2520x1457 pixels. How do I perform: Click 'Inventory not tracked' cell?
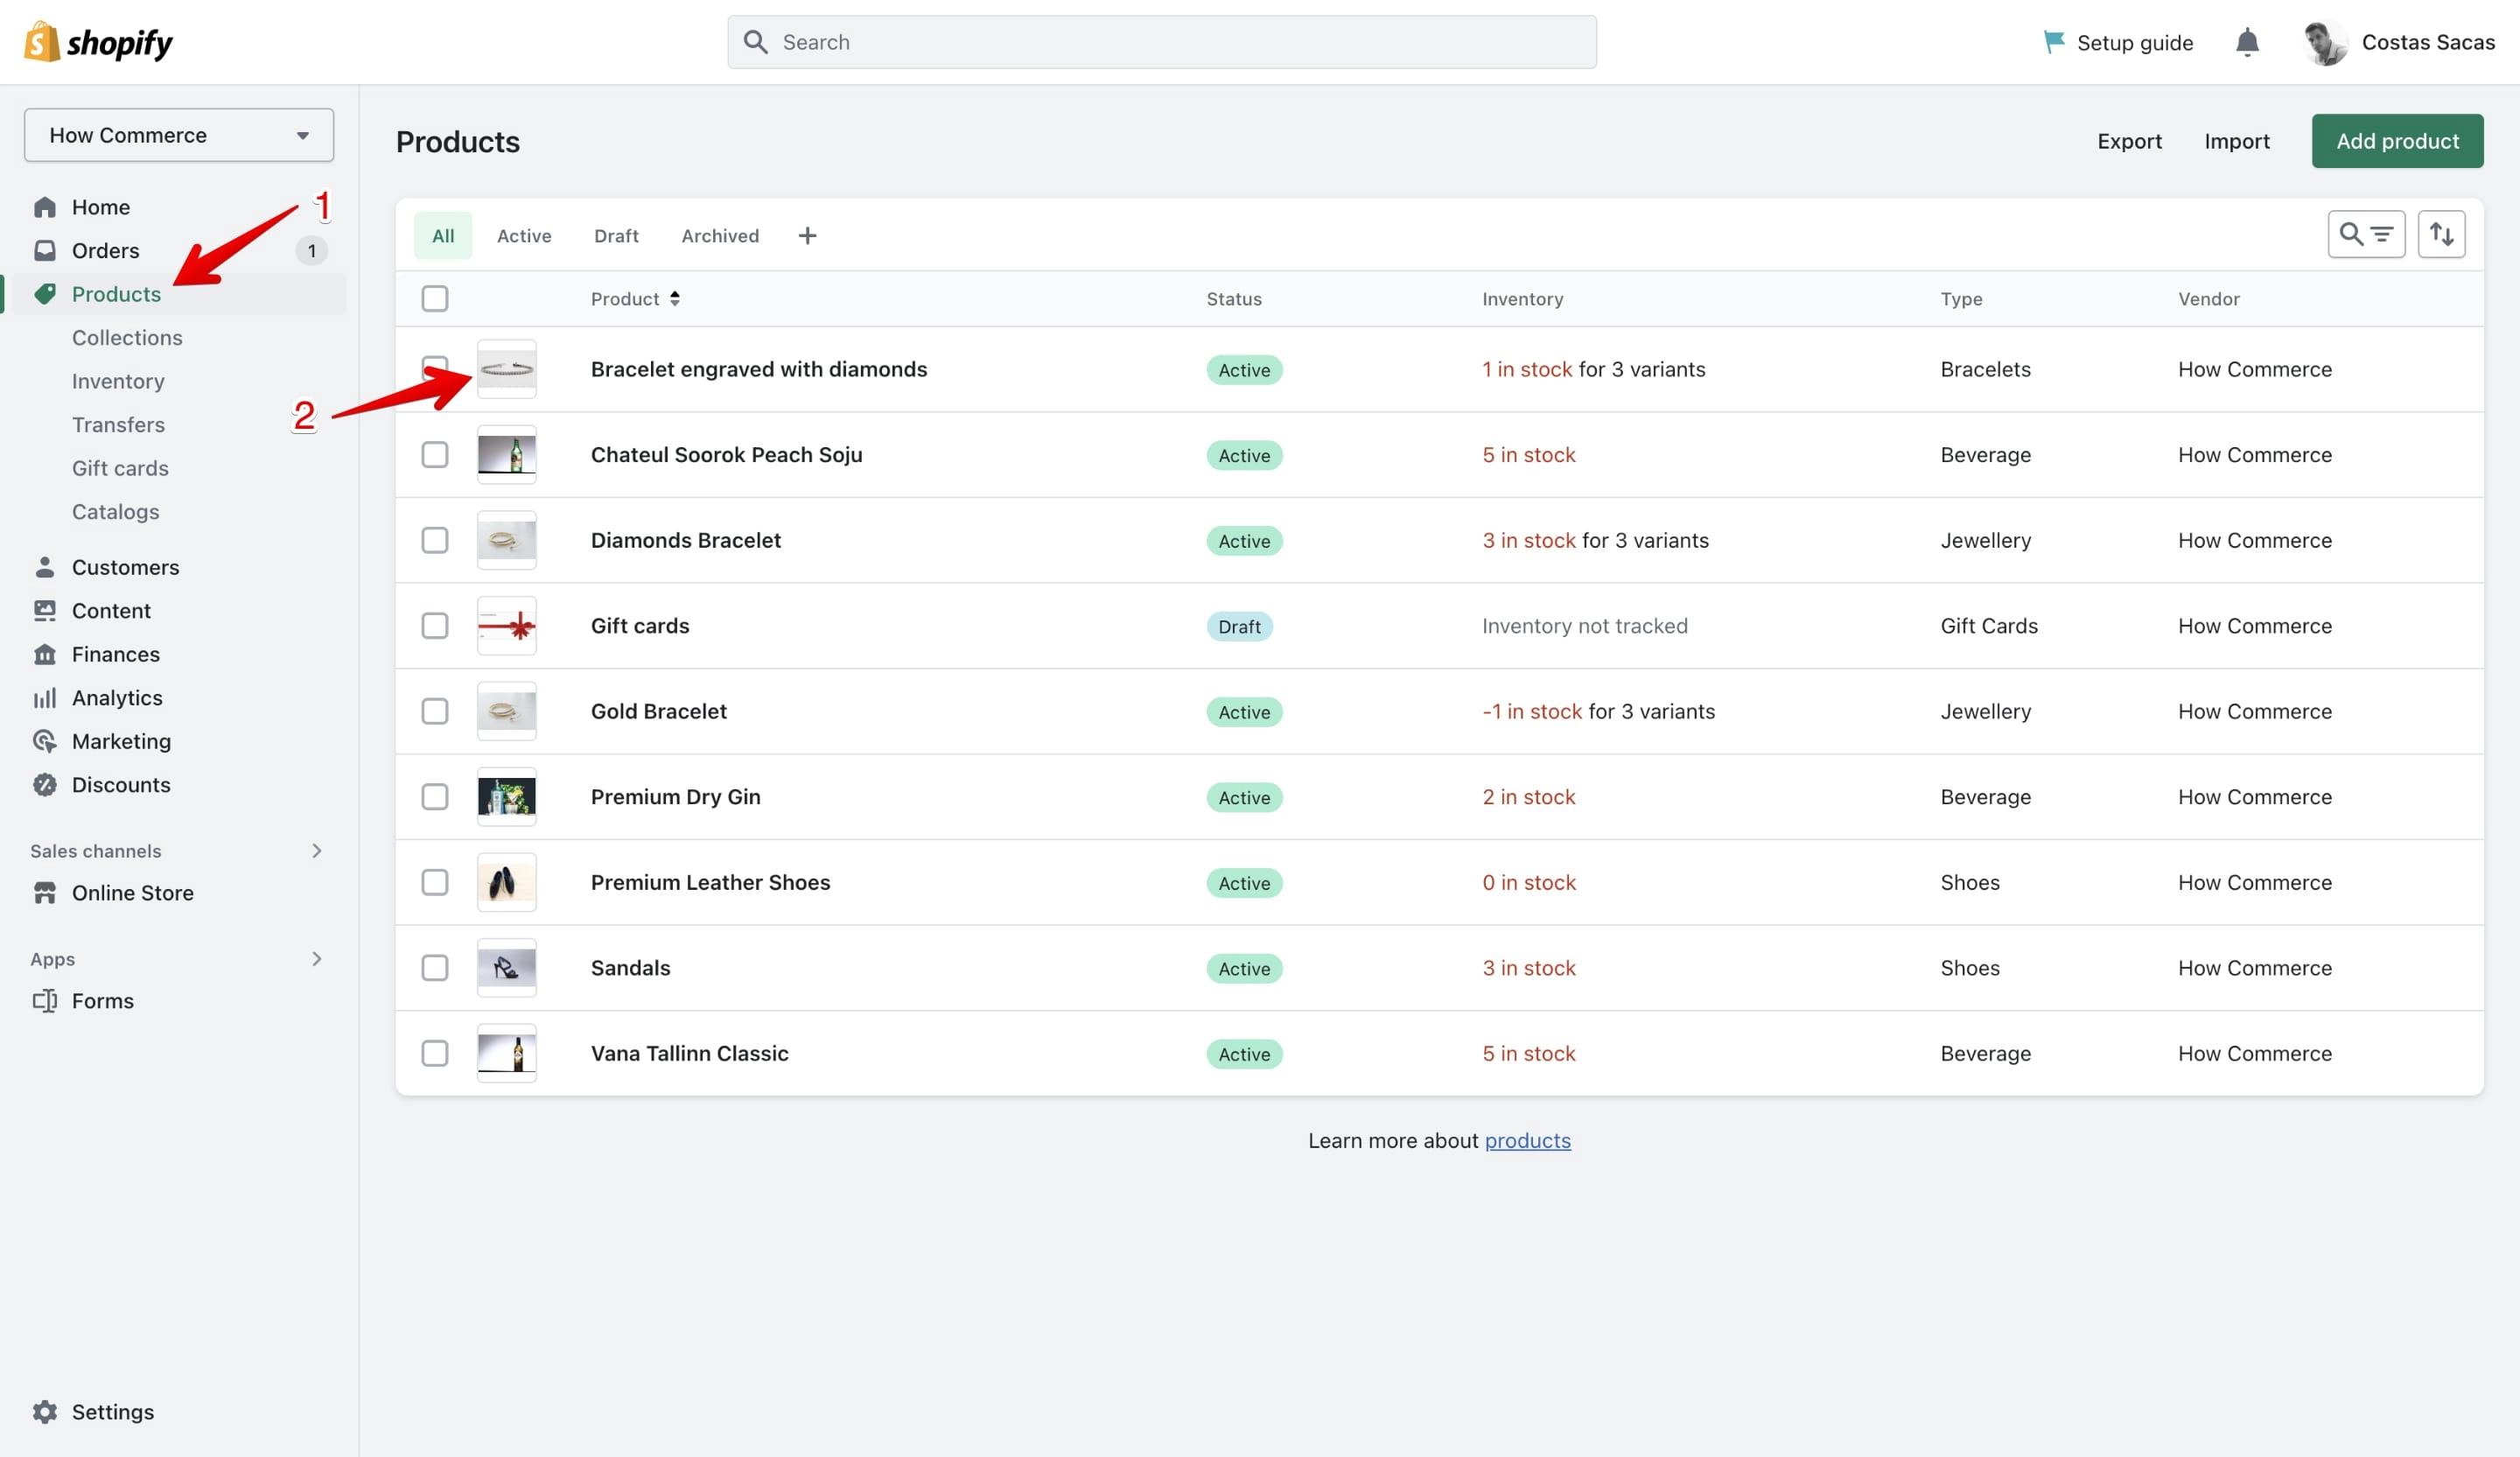click(x=1584, y=626)
